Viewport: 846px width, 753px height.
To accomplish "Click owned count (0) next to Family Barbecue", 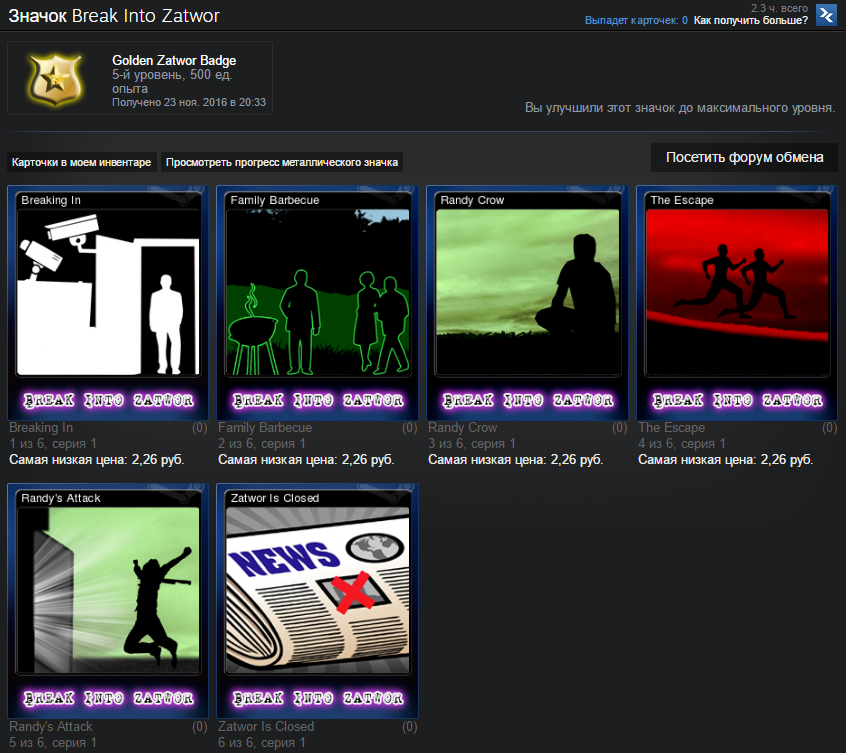I will tap(410, 428).
